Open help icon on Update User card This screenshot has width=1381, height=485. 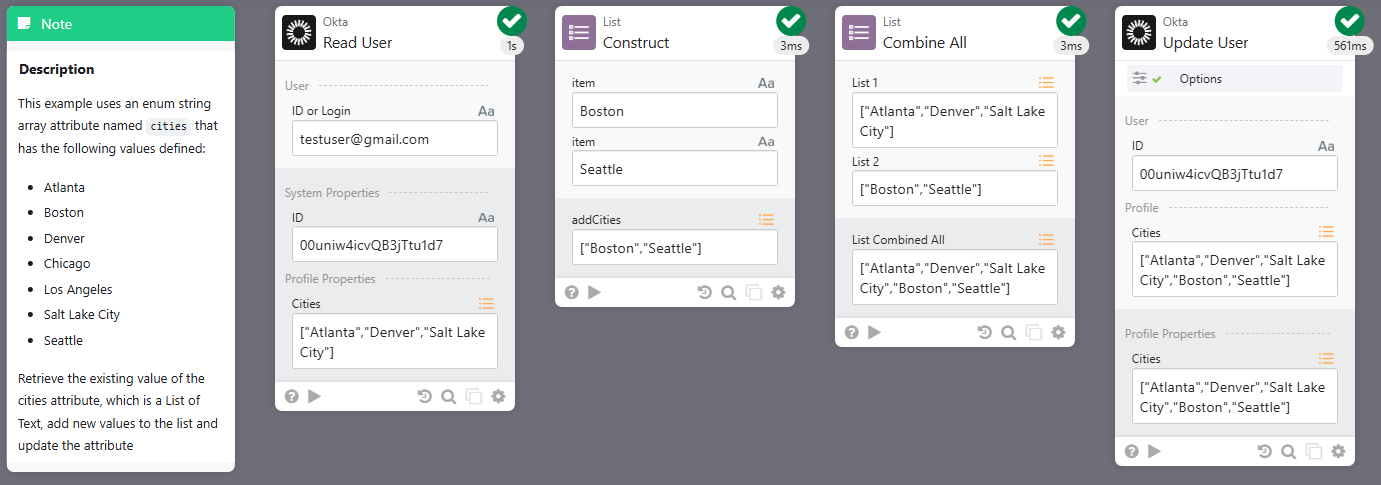click(1132, 451)
